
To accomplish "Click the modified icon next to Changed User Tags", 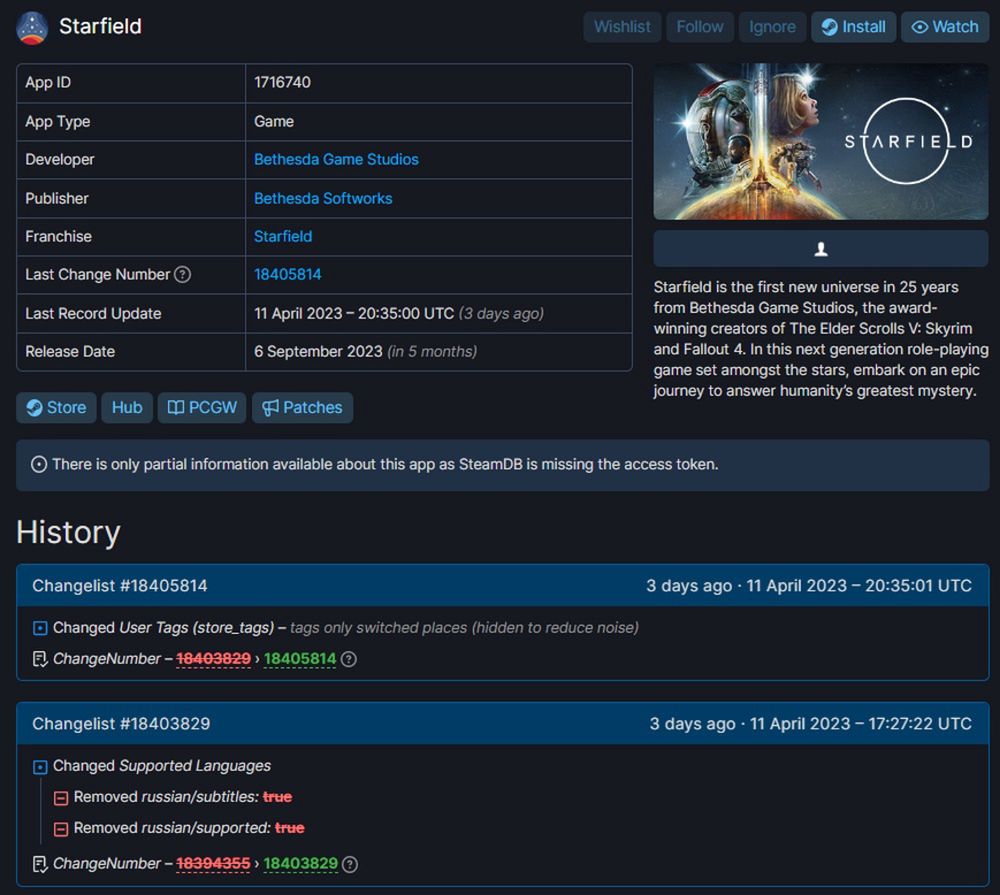I will pos(40,628).
